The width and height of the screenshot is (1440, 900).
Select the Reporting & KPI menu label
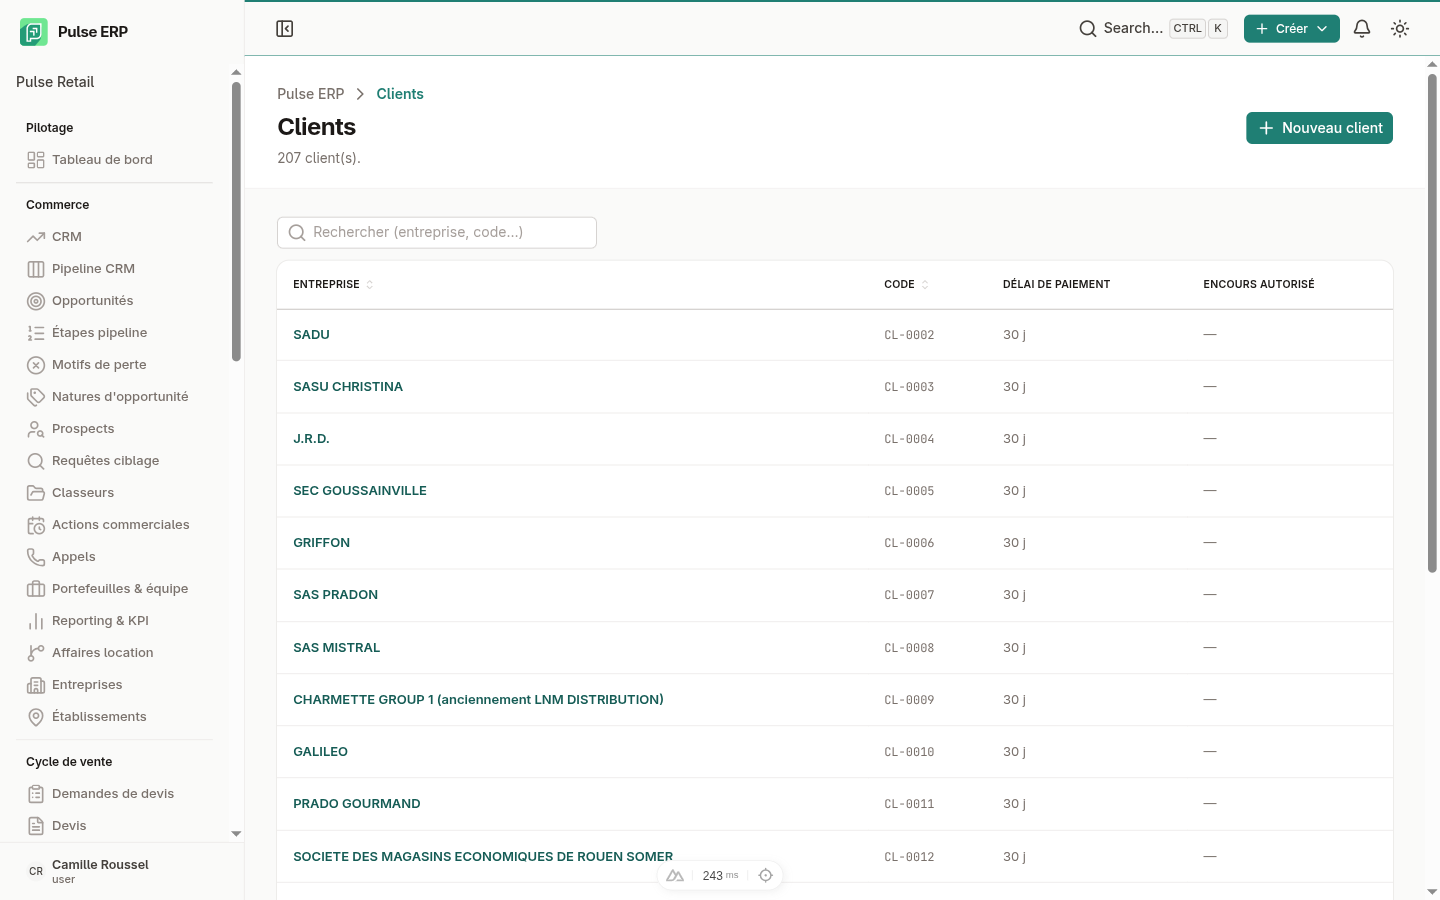[100, 621]
